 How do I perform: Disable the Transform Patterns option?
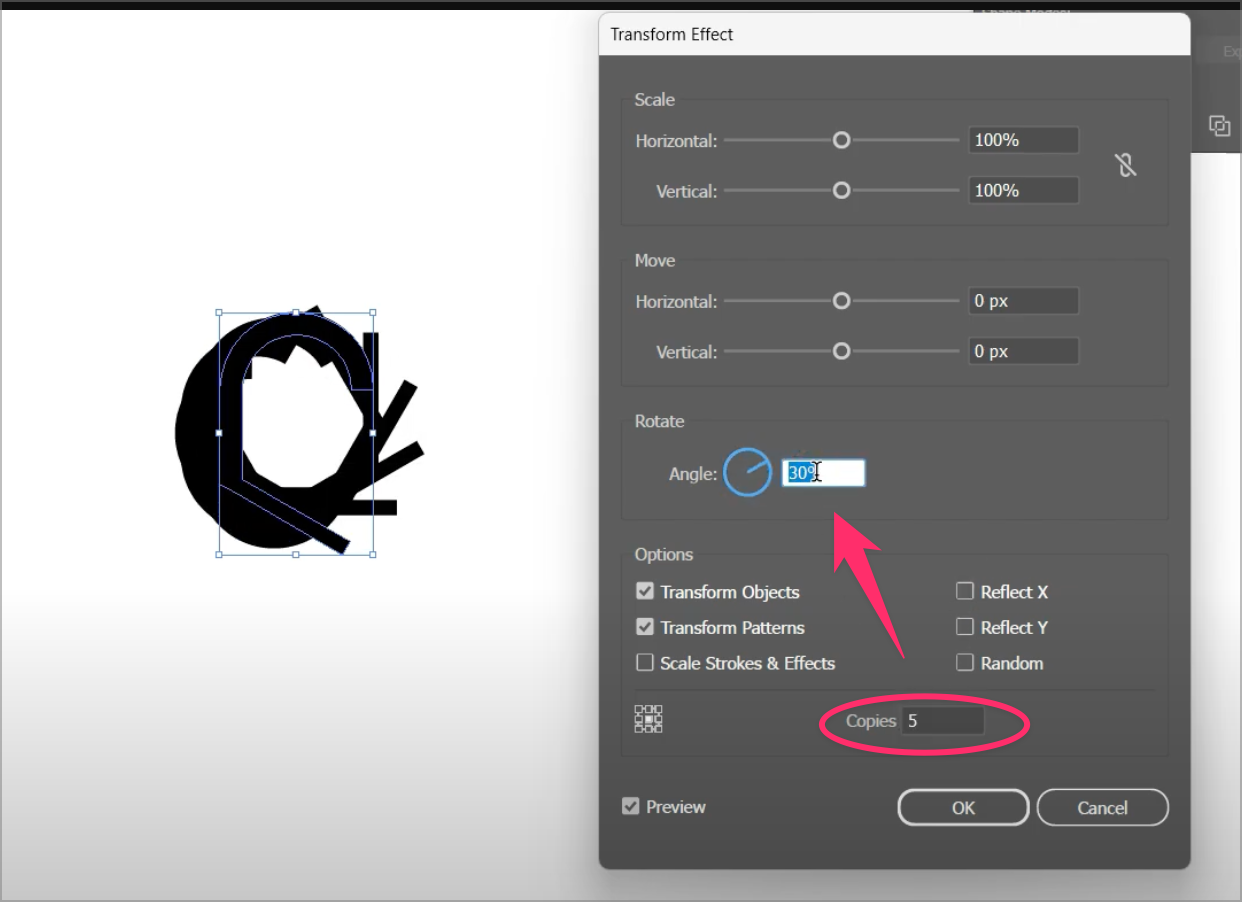pyautogui.click(x=645, y=628)
